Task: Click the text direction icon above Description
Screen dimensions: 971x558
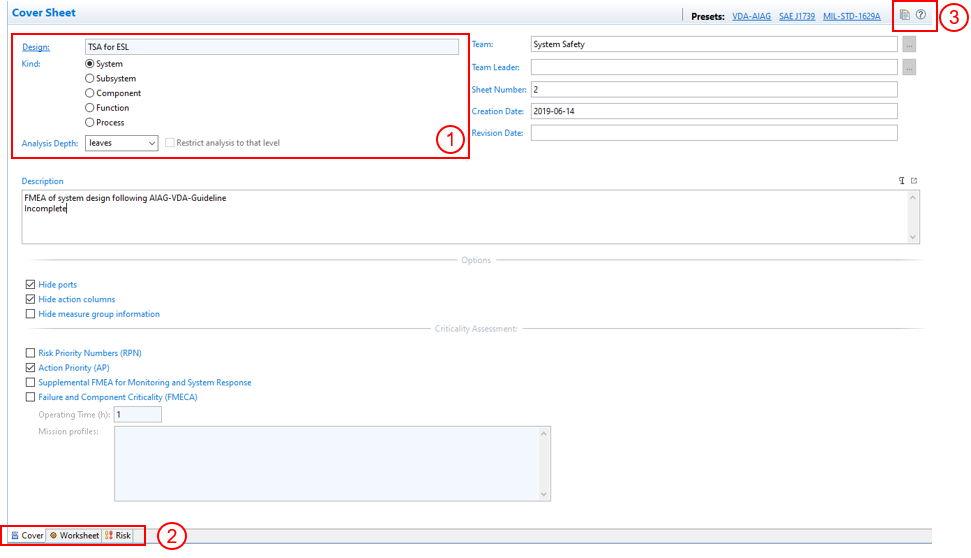Action: [x=902, y=181]
